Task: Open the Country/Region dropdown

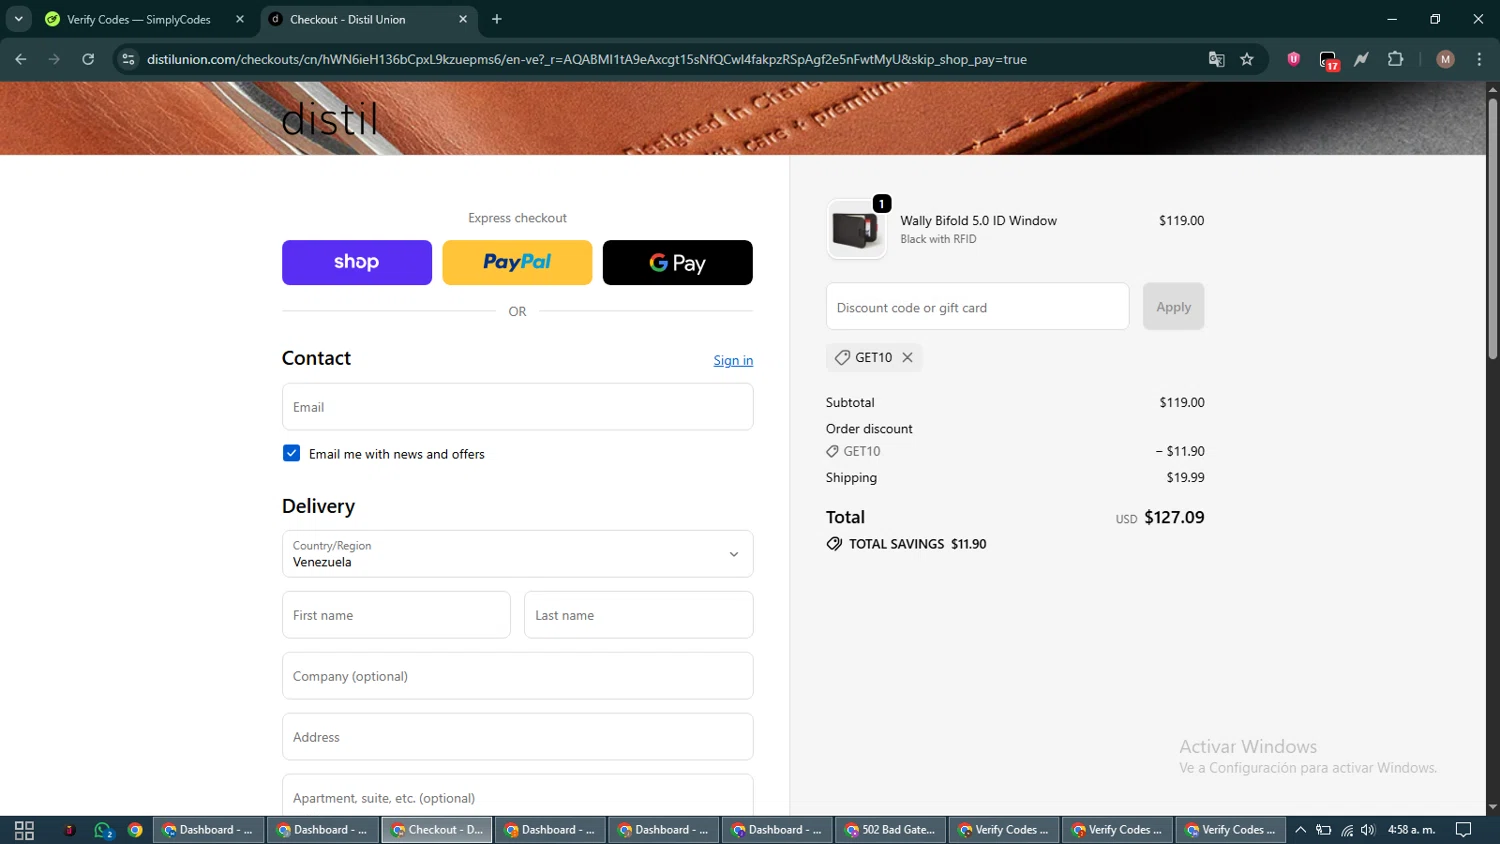Action: tap(517, 554)
